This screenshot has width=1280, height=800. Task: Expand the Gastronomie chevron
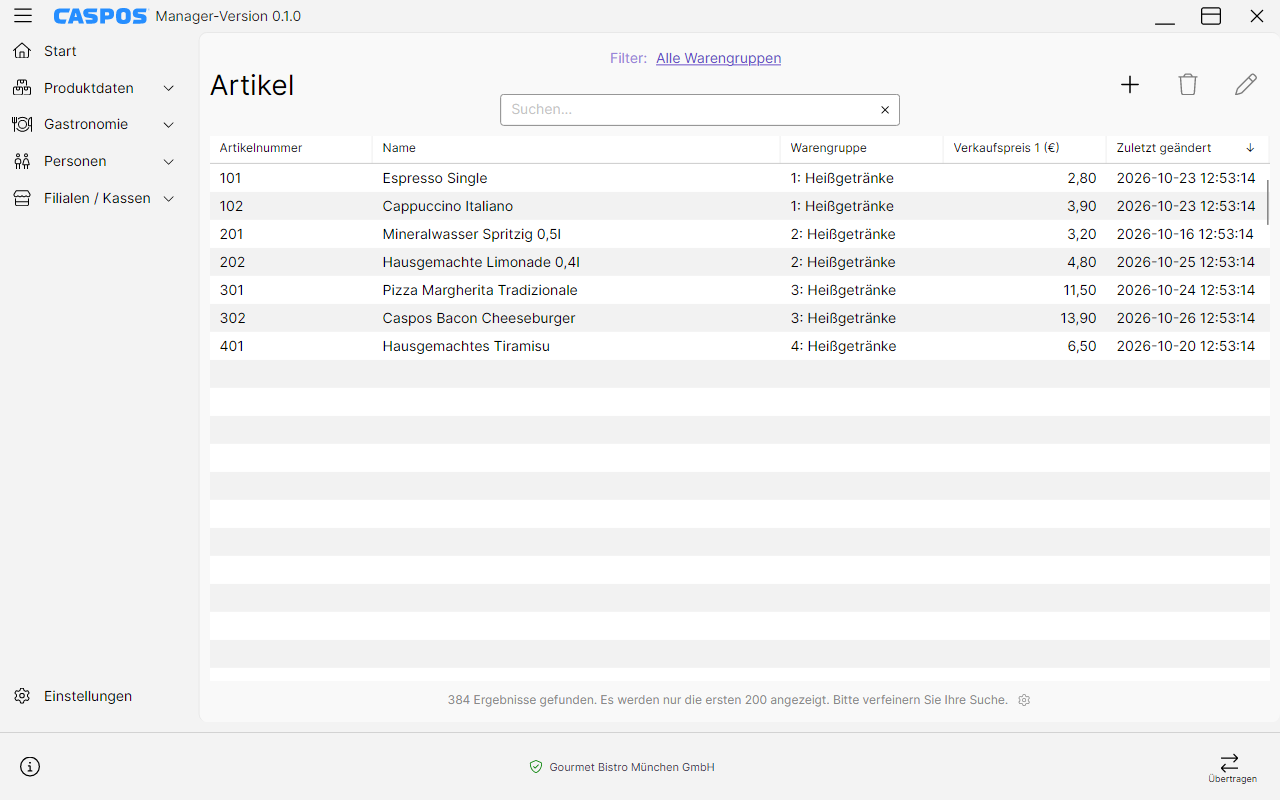[169, 125]
